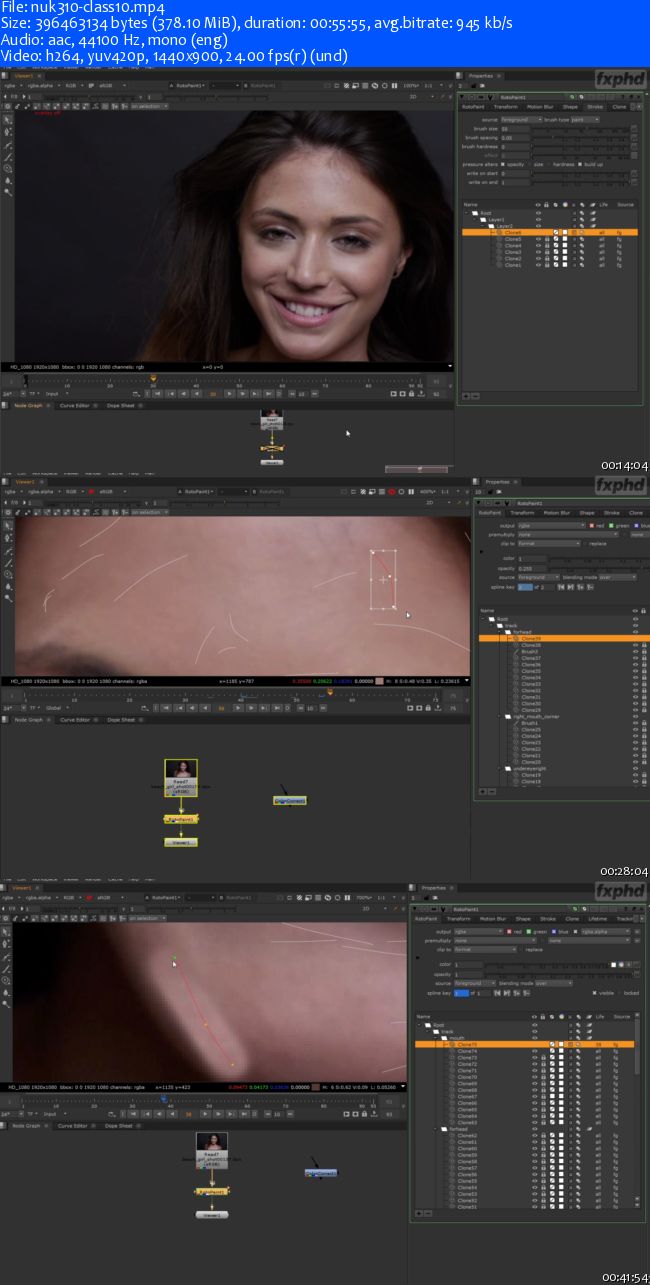Click brush size value field in 00:14:04 frame
The width and height of the screenshot is (650, 1285).
coord(515,129)
